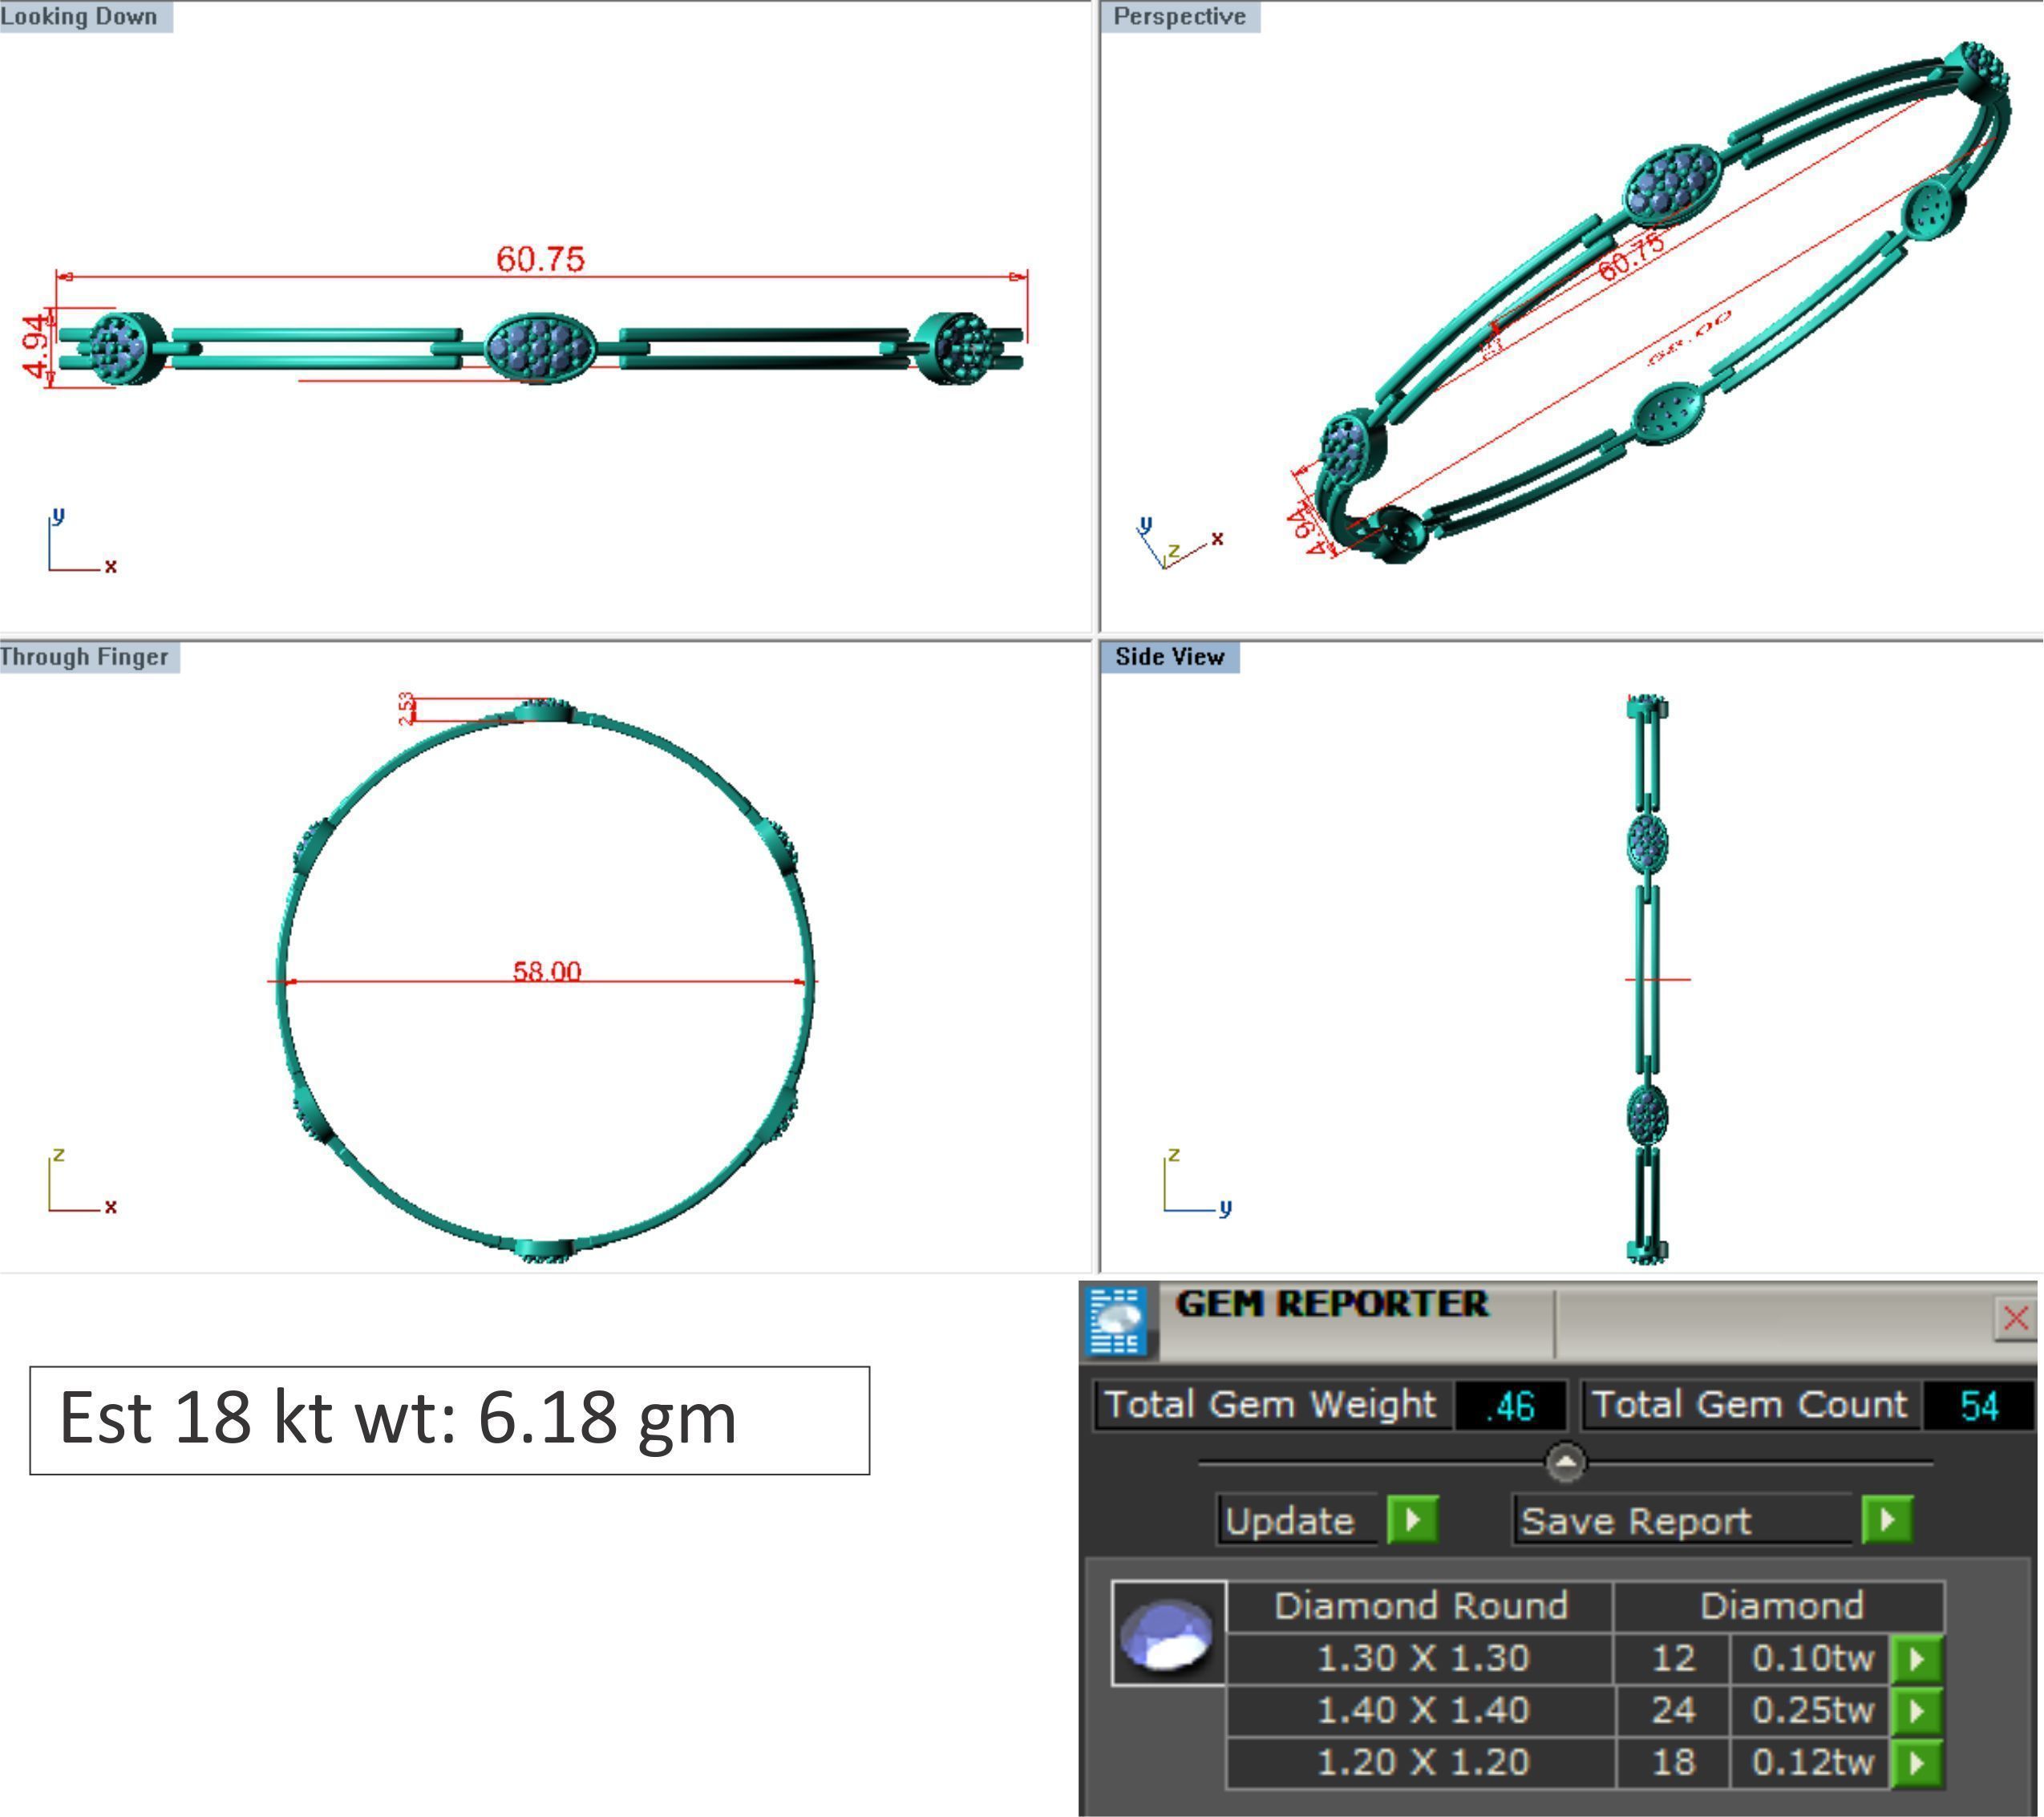Click the green arrow on the 1.30 X 1.30 row
This screenshot has height=1817, width=2044.
pos(1916,1659)
